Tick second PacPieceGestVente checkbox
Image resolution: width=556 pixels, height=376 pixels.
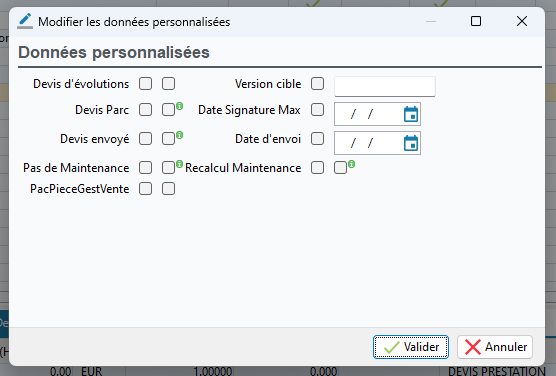tap(168, 189)
